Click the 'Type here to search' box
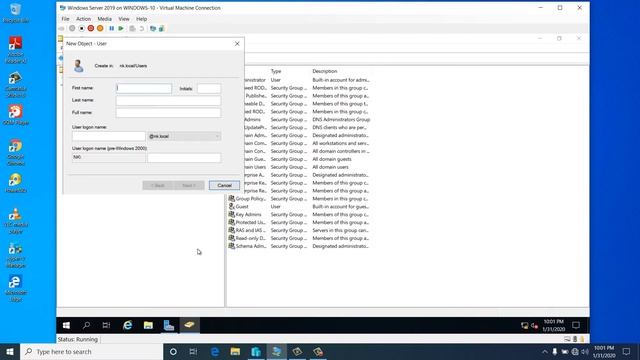 91,351
